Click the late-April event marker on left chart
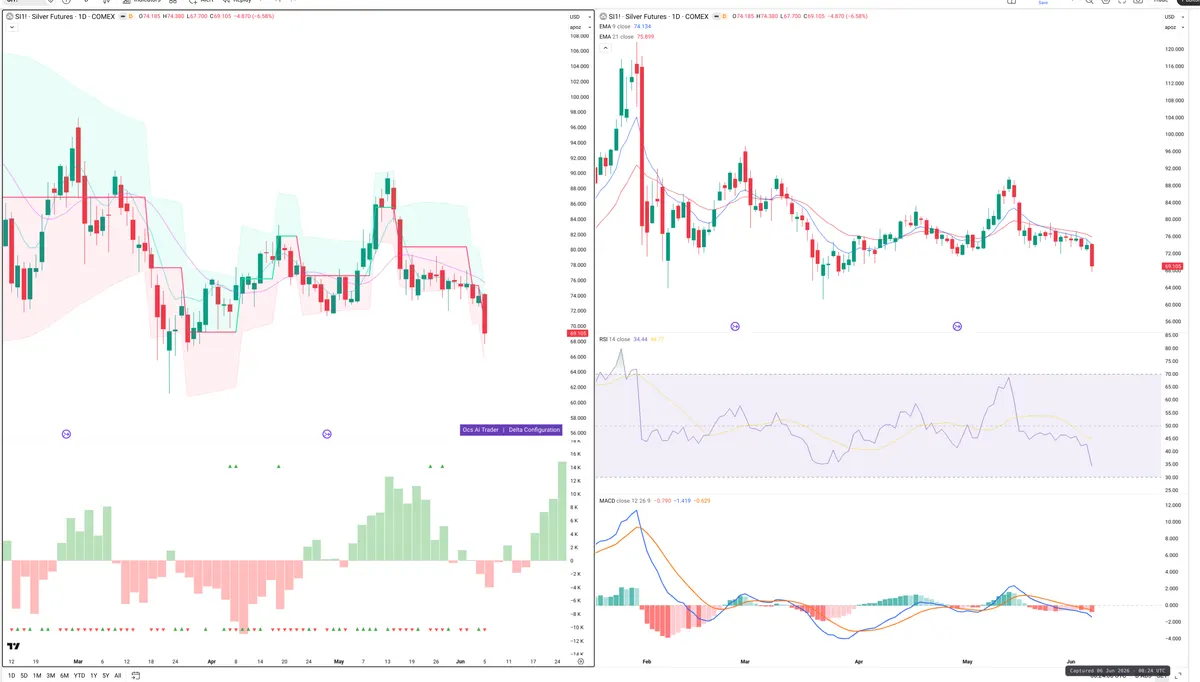The image size is (1200, 682). 327,433
